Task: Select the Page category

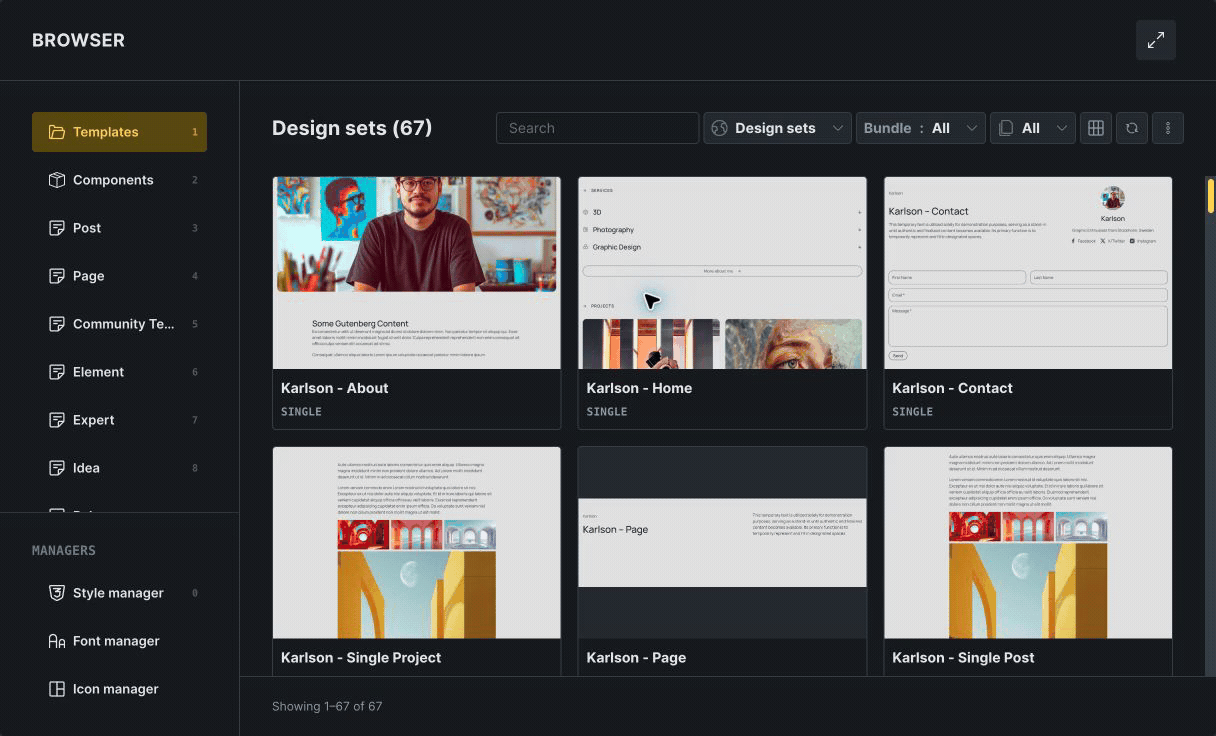Action: tap(119, 276)
